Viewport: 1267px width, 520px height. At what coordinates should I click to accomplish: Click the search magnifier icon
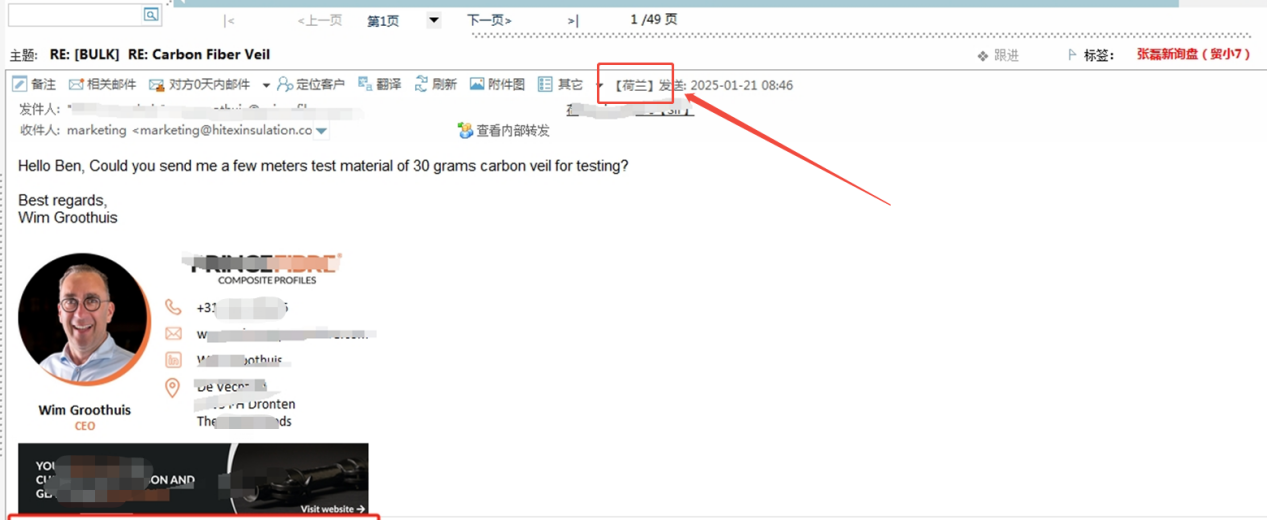point(150,14)
